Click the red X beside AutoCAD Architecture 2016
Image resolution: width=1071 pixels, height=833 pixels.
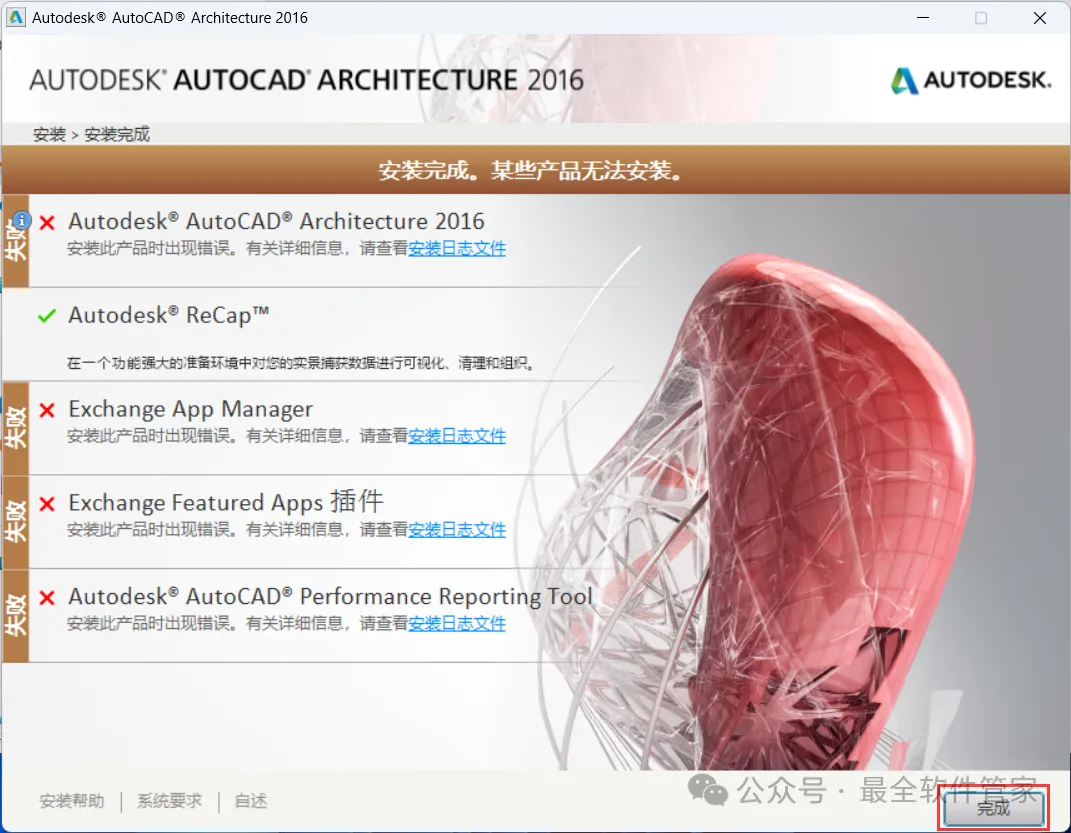pyautogui.click(x=47, y=223)
